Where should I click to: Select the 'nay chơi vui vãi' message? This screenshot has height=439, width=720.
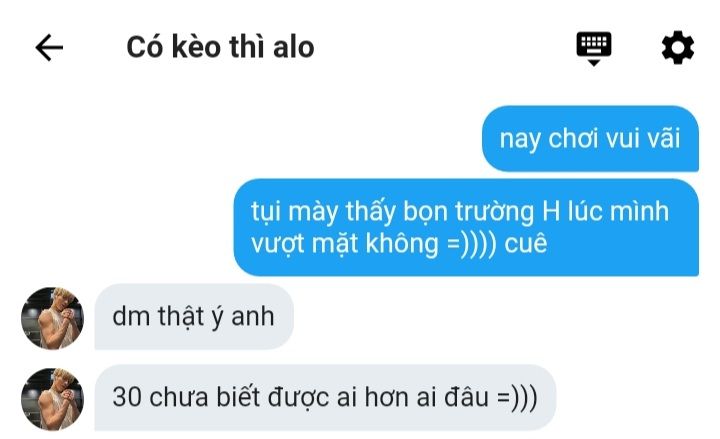click(x=590, y=139)
